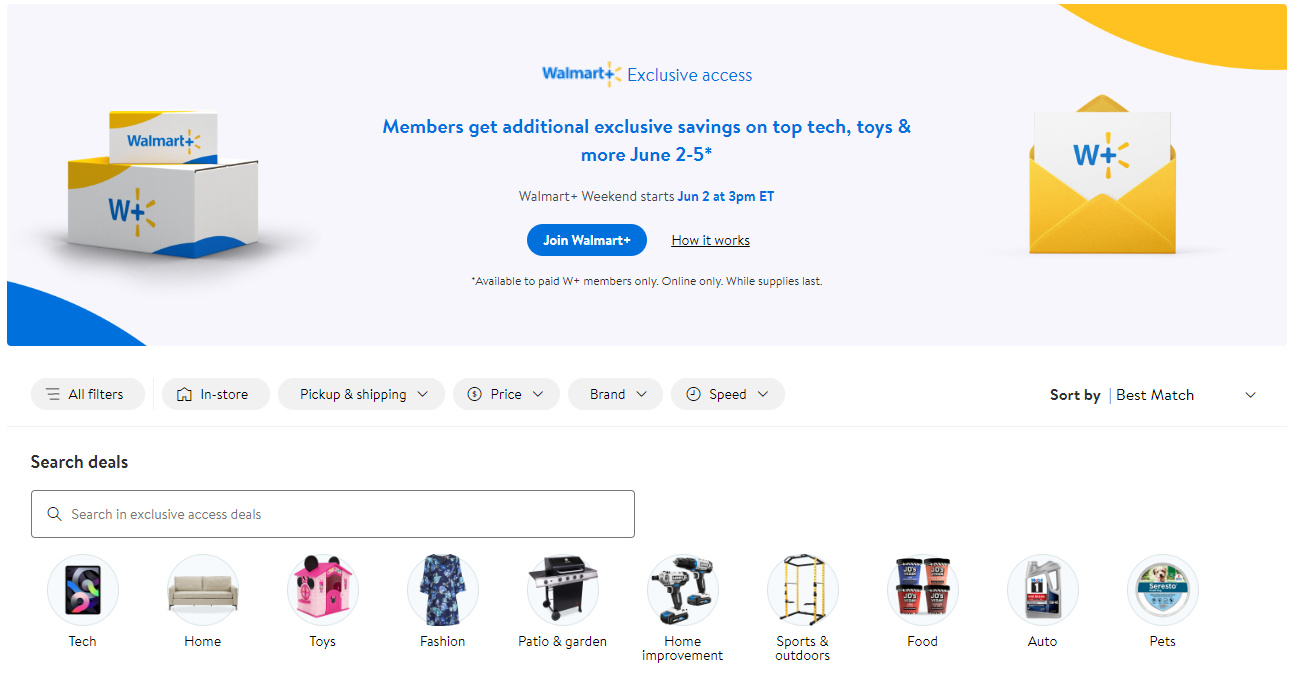Select the Home sofa category icon
This screenshot has height=680, width=1297.
click(203, 590)
